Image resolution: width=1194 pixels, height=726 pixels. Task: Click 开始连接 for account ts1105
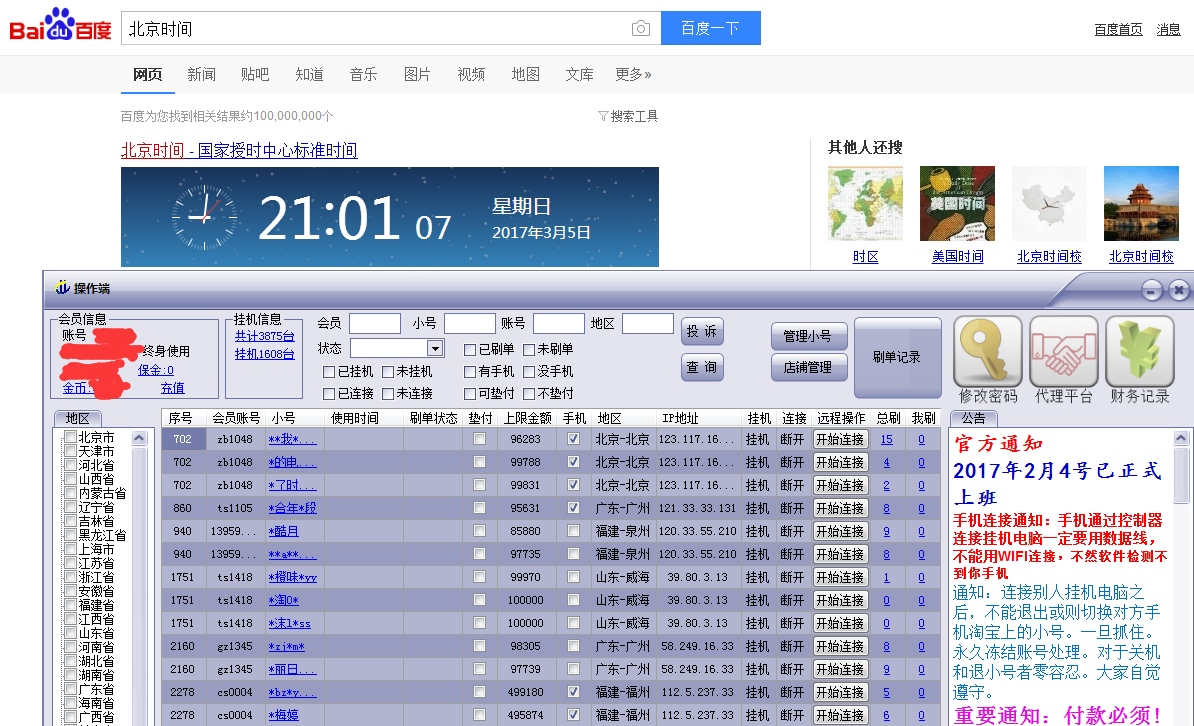(840, 508)
